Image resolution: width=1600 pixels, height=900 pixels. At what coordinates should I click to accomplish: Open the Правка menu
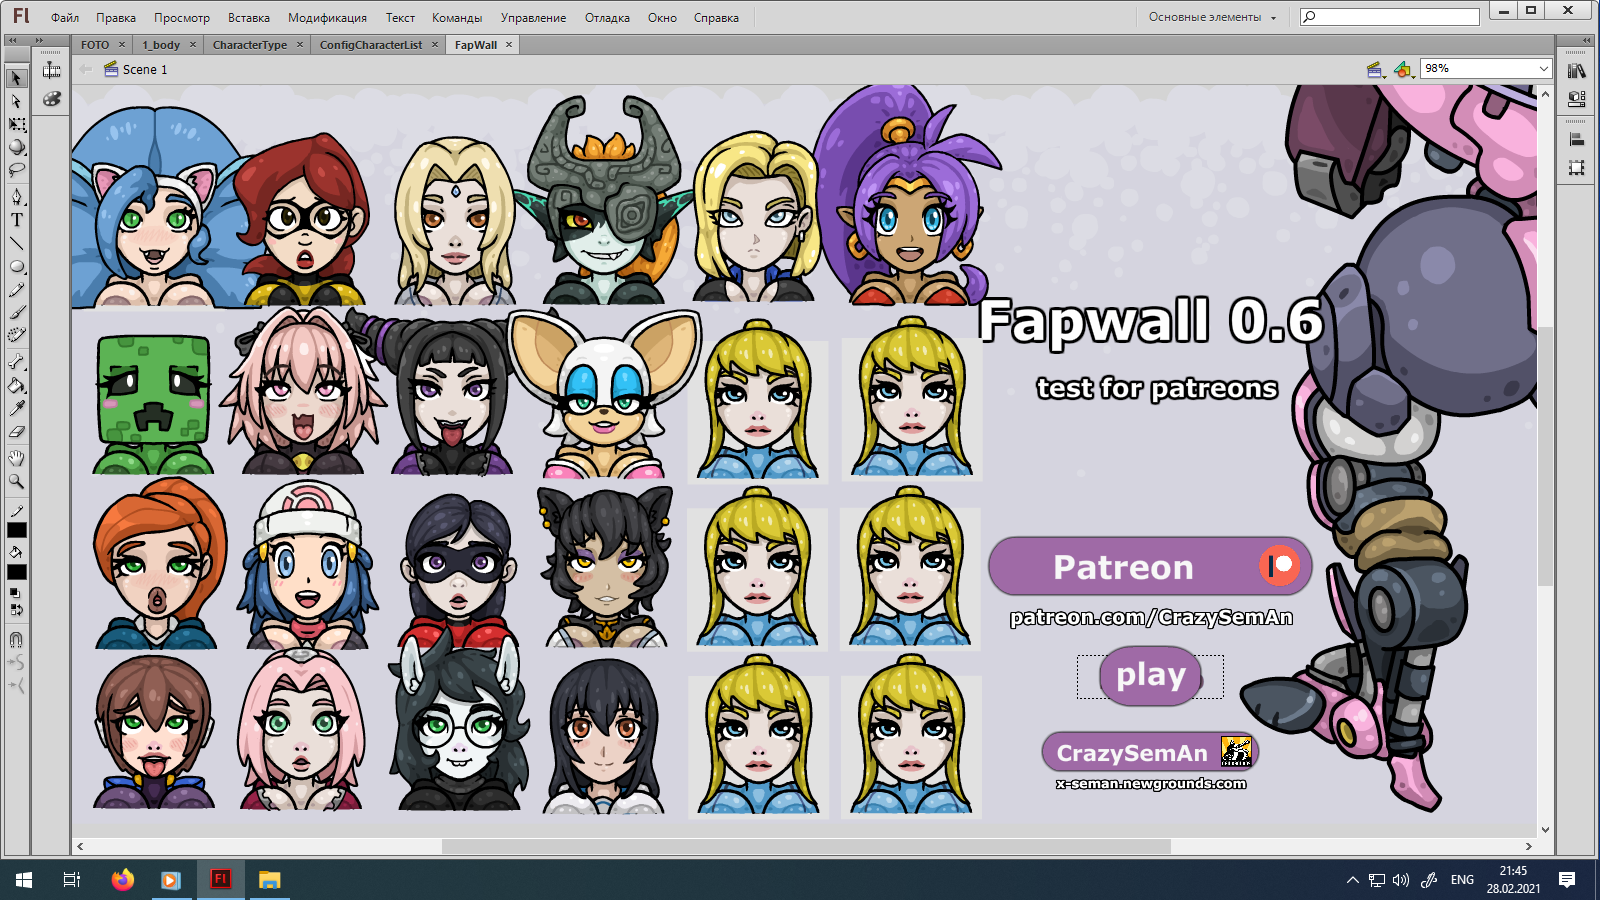tap(116, 18)
